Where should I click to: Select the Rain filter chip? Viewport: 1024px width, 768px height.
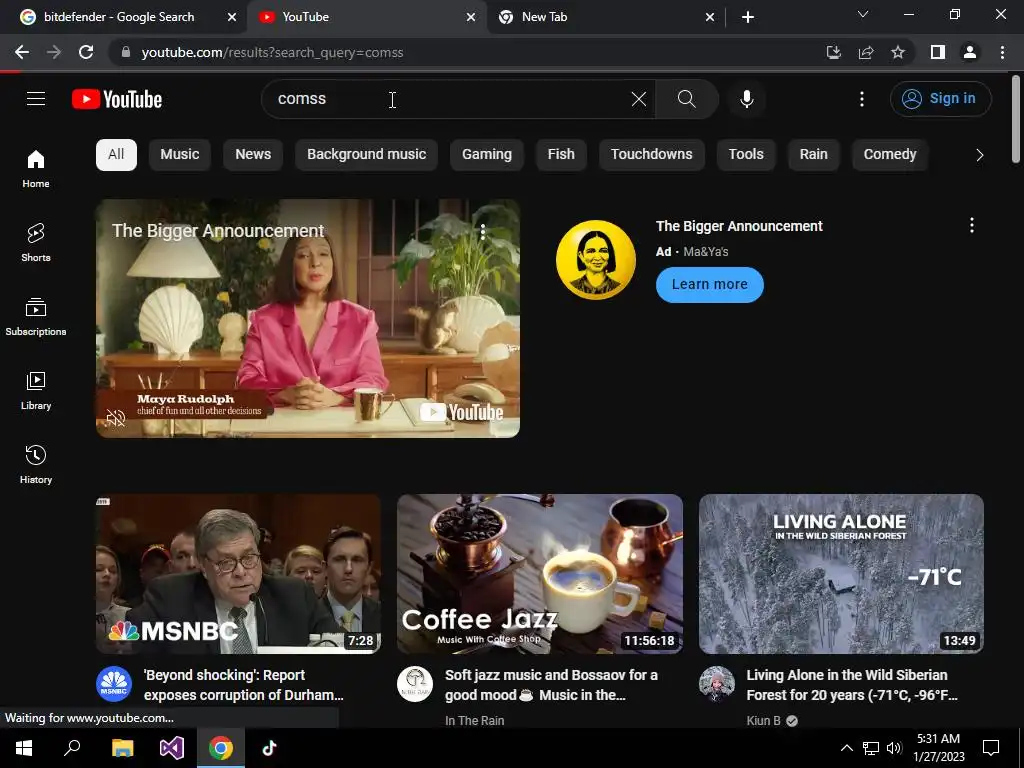click(813, 155)
